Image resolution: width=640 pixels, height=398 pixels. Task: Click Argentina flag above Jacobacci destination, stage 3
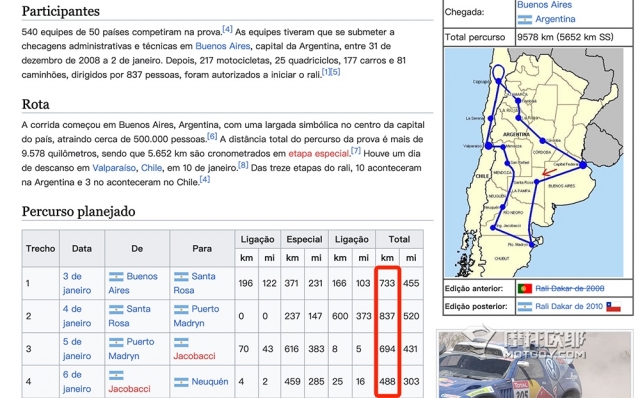(181, 342)
